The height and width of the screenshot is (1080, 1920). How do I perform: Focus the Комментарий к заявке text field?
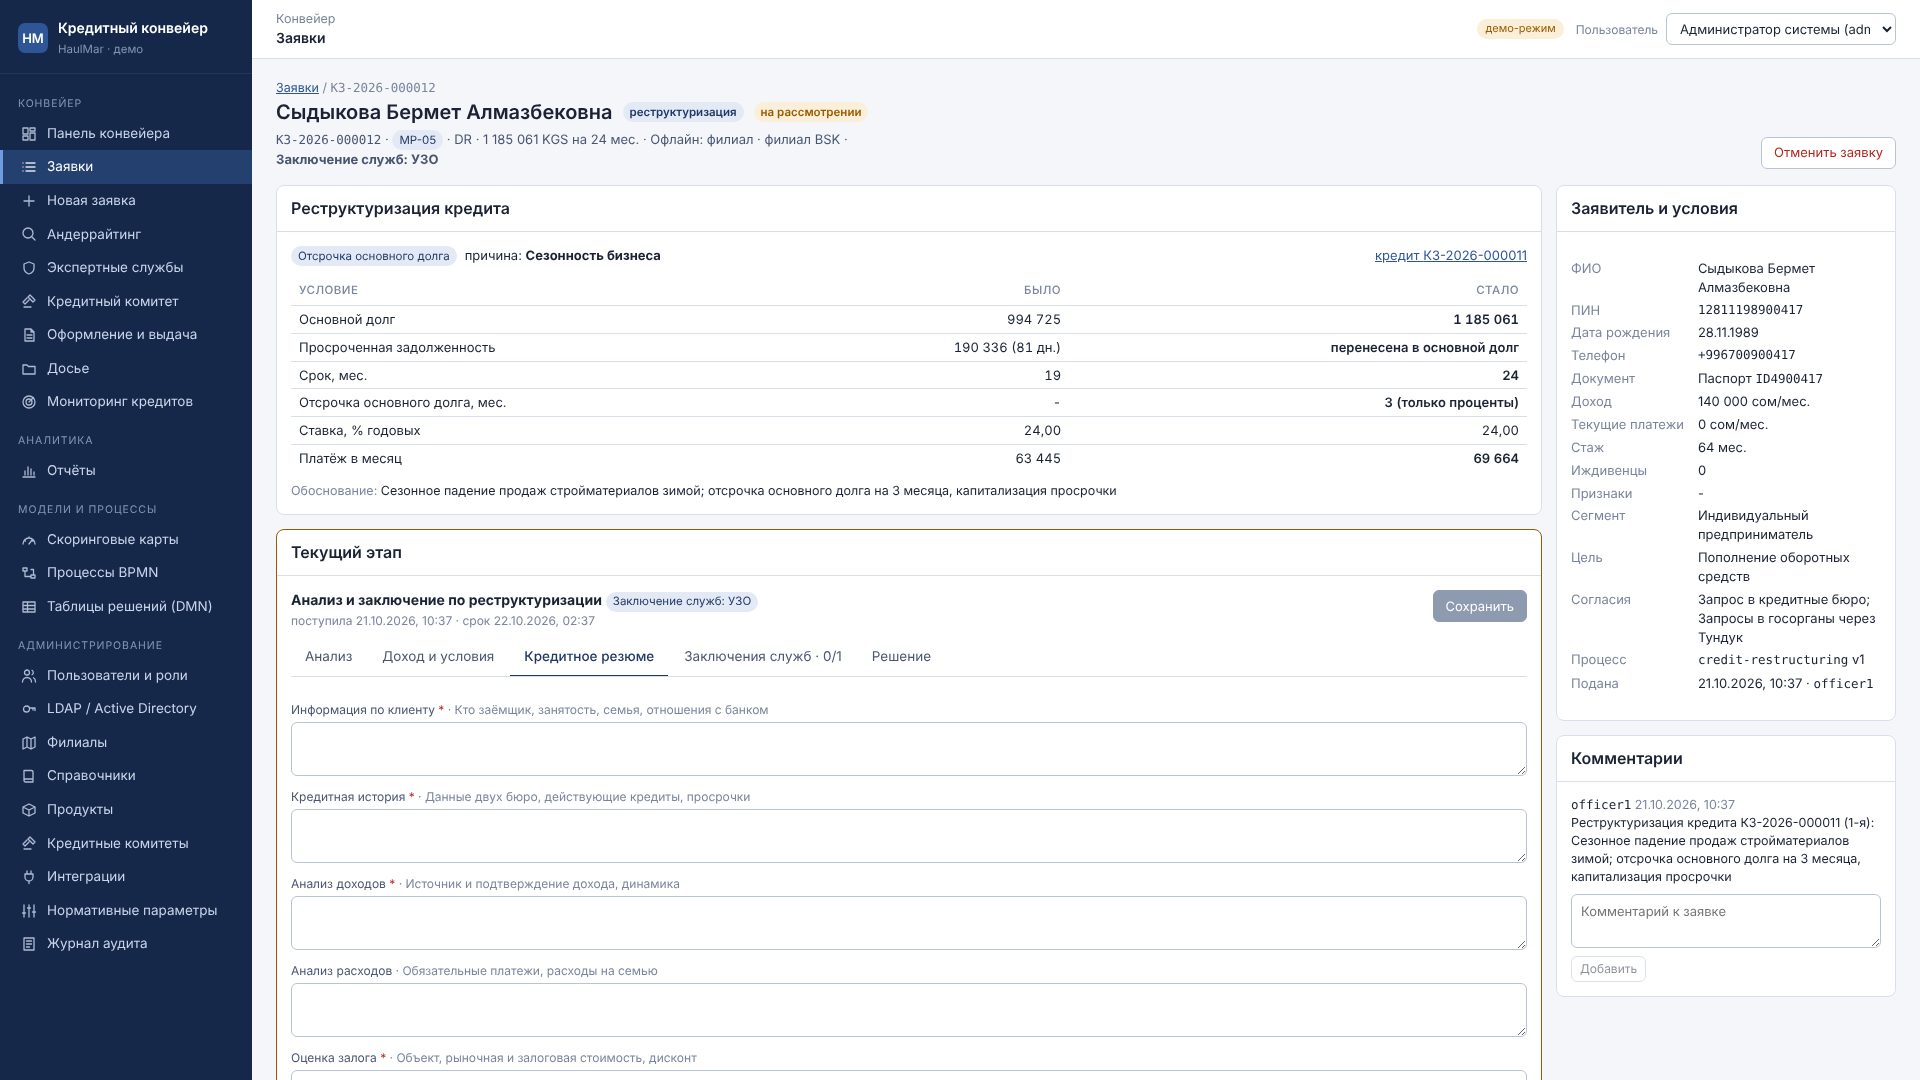click(1725, 921)
